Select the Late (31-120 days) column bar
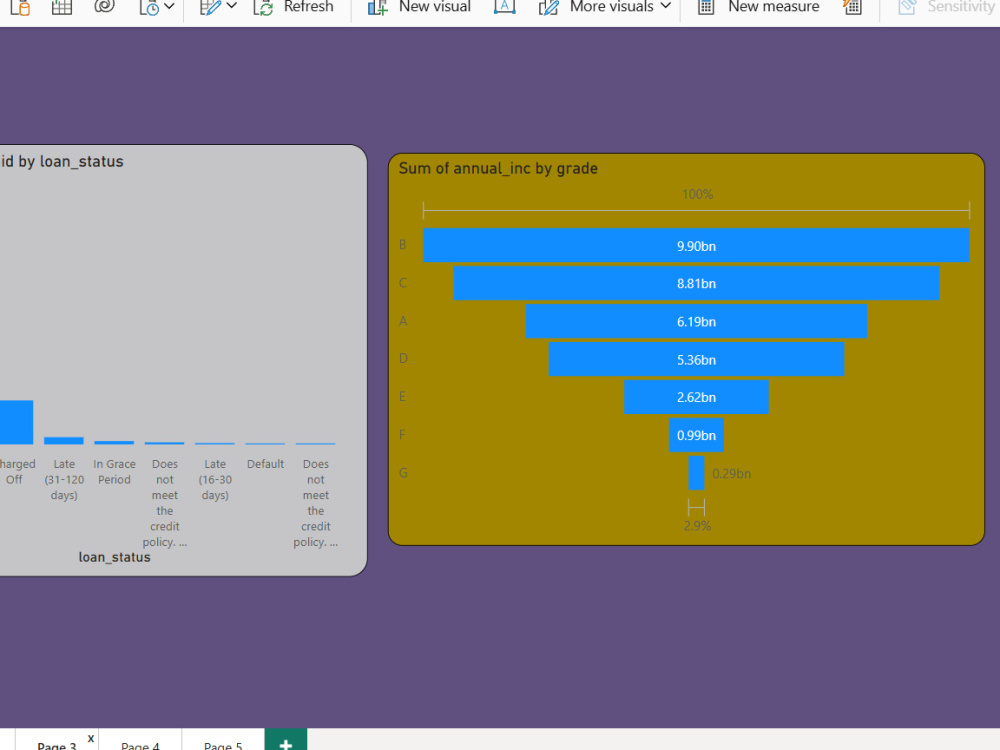1000x750 pixels. coord(64,441)
